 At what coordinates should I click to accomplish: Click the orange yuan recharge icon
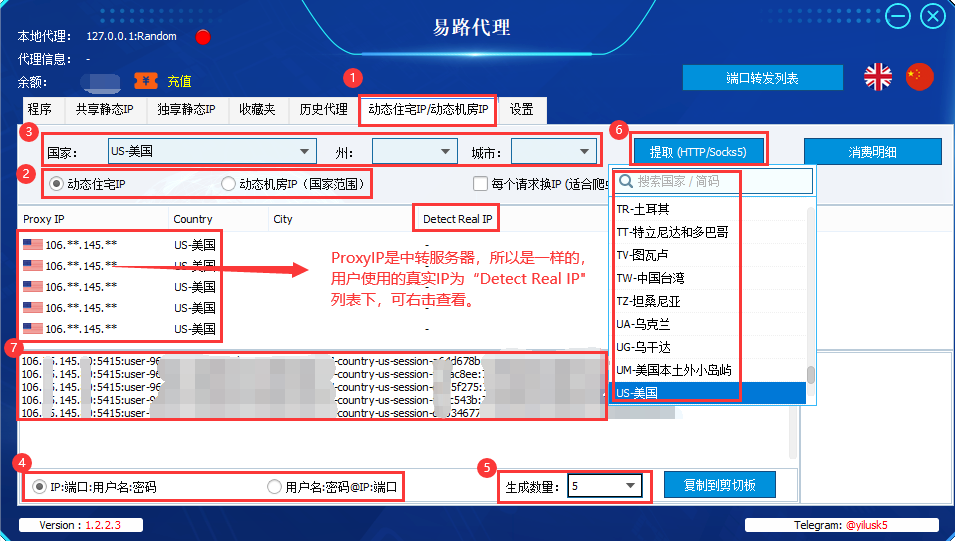tap(146, 81)
